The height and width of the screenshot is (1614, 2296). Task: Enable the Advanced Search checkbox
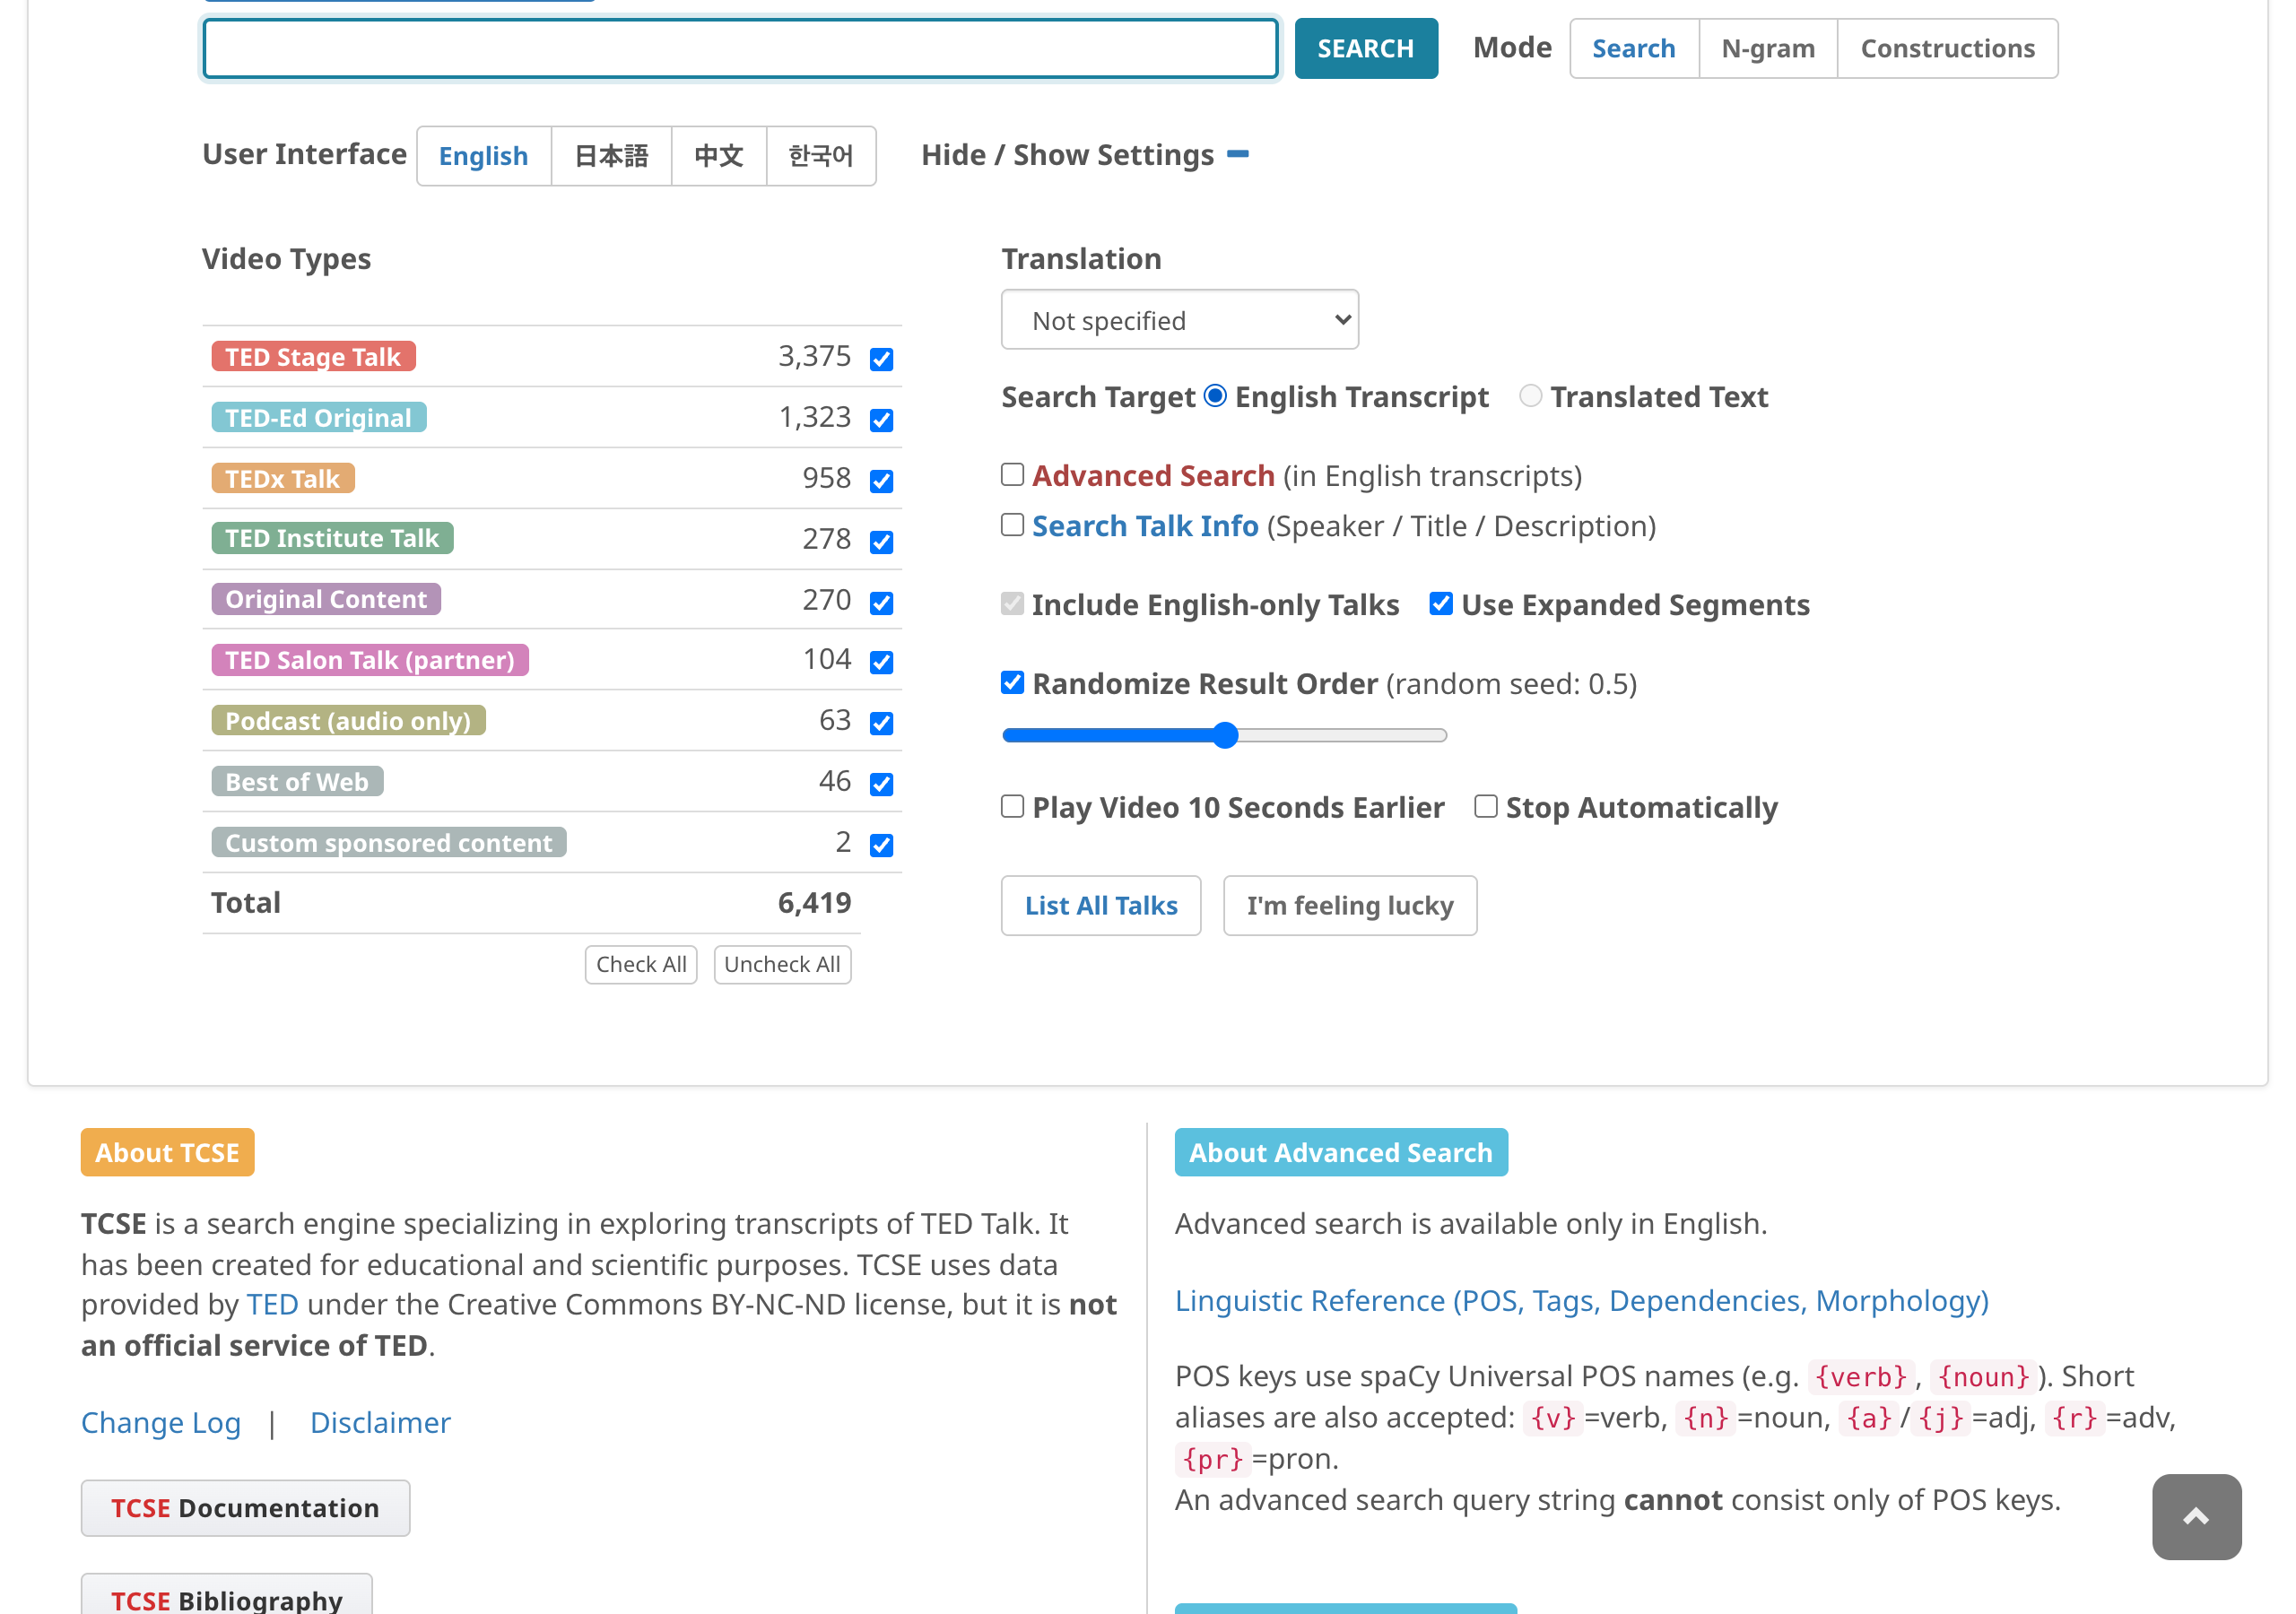click(x=1012, y=474)
